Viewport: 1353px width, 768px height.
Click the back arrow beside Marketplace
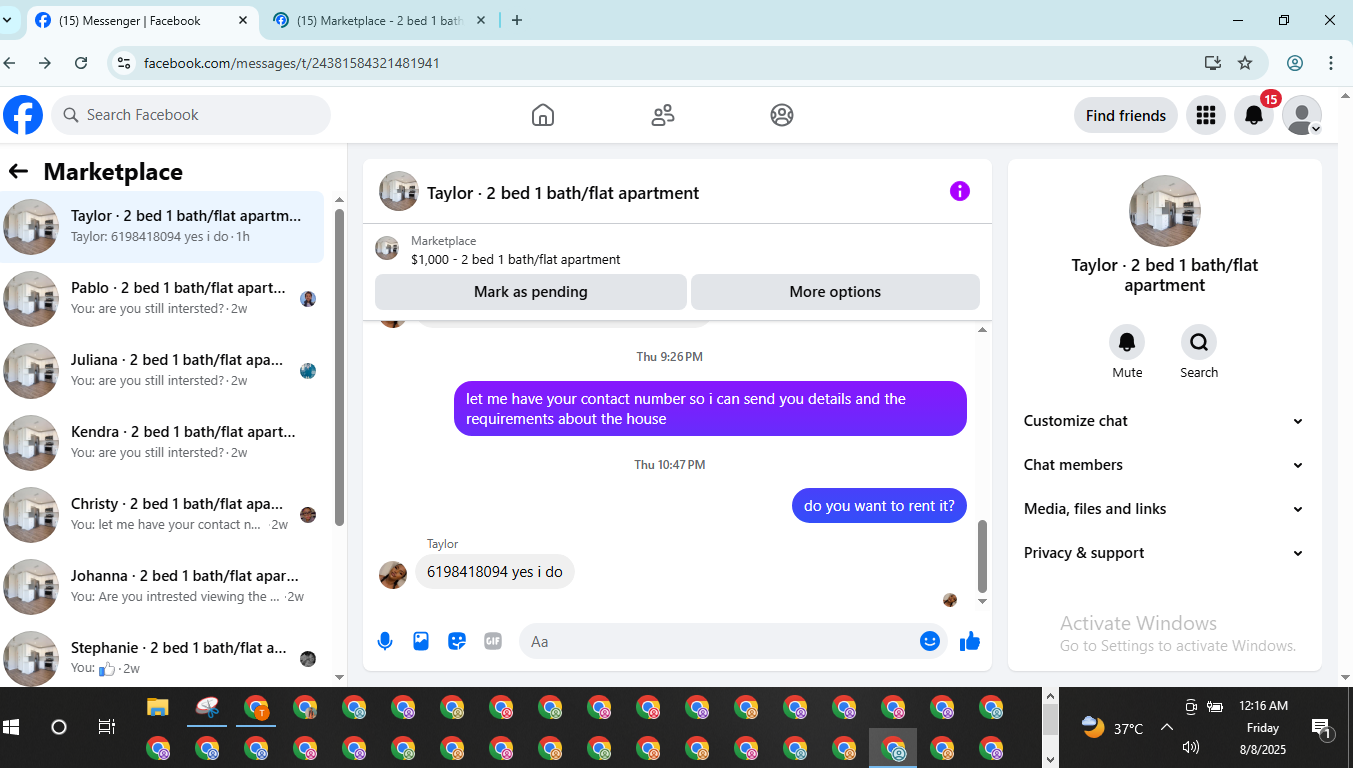tap(18, 171)
